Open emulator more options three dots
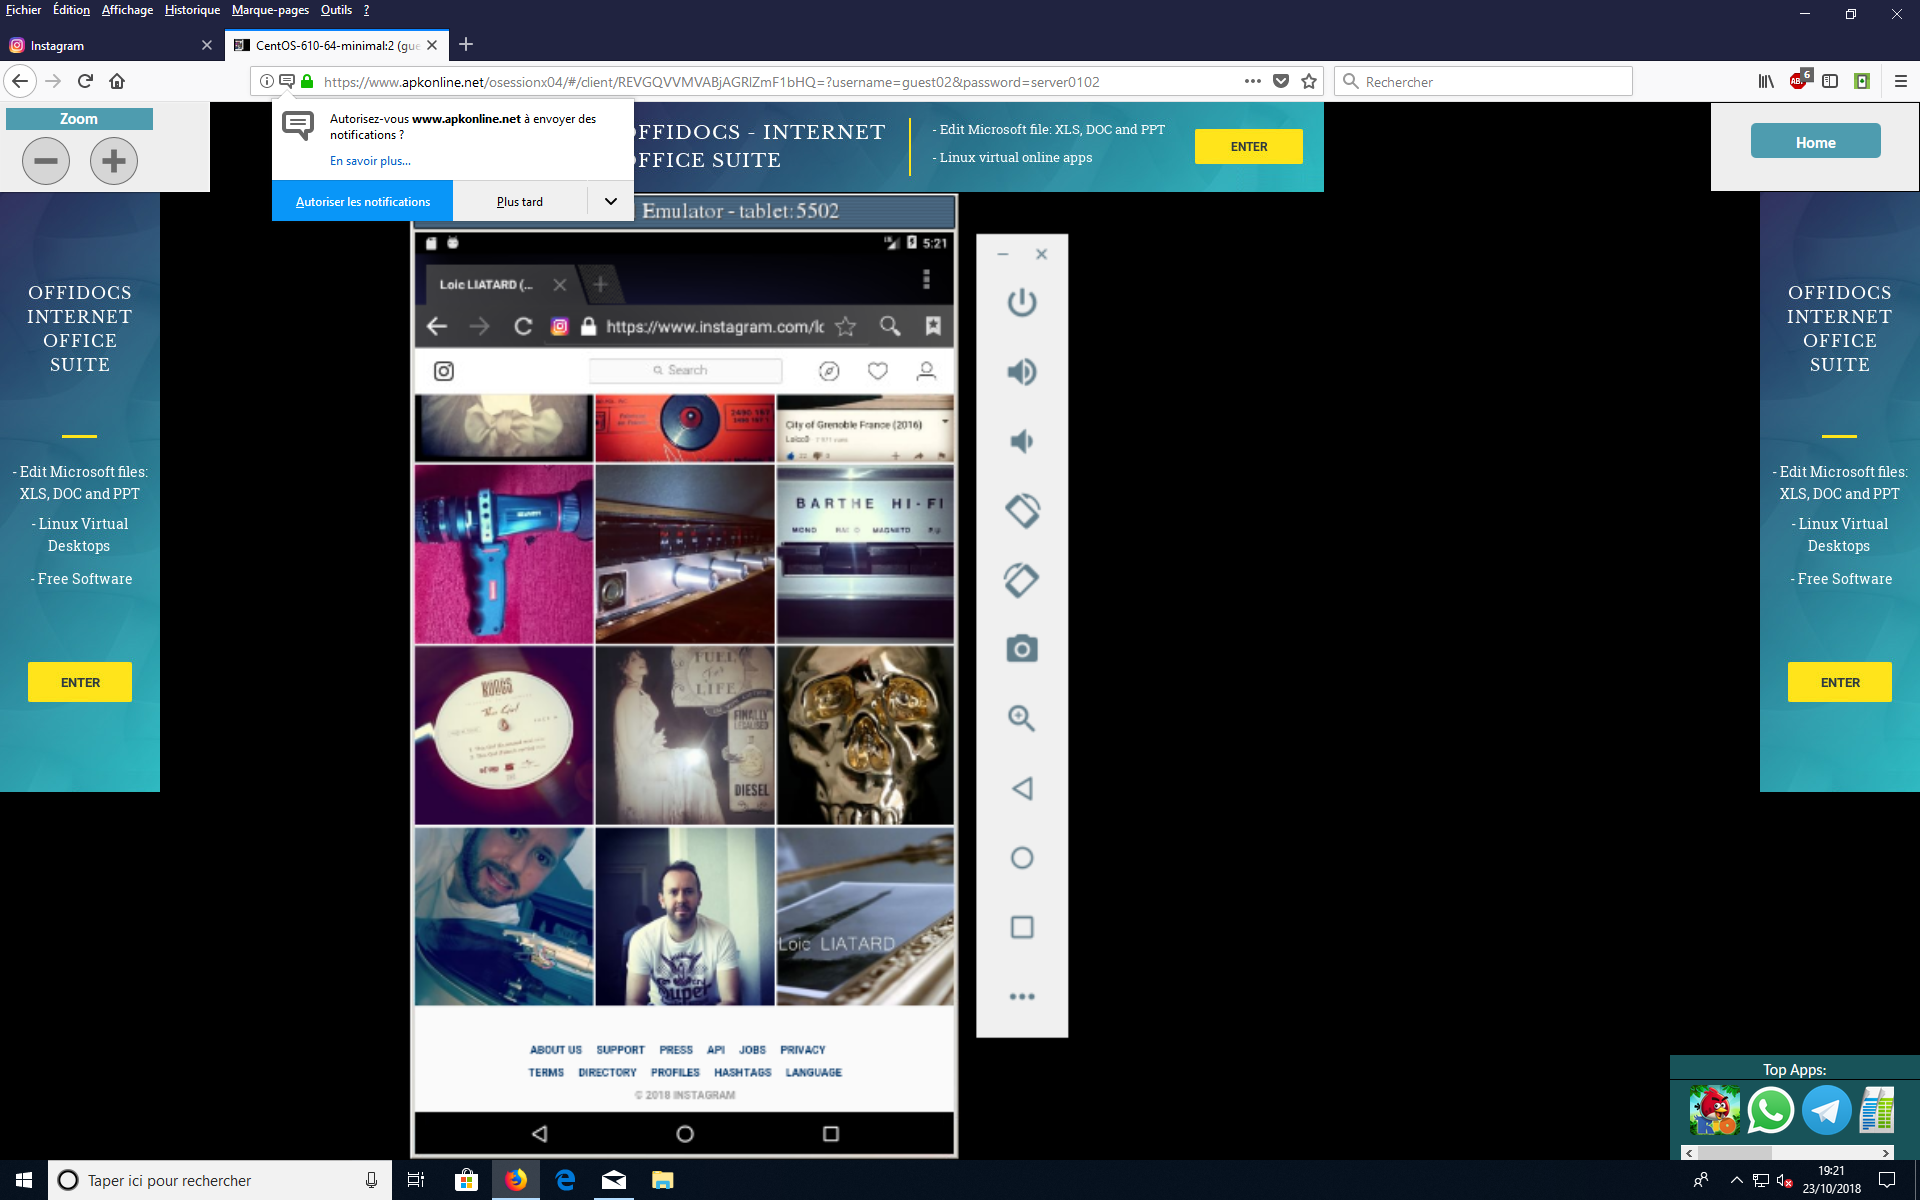This screenshot has width=1920, height=1200. tap(1022, 996)
